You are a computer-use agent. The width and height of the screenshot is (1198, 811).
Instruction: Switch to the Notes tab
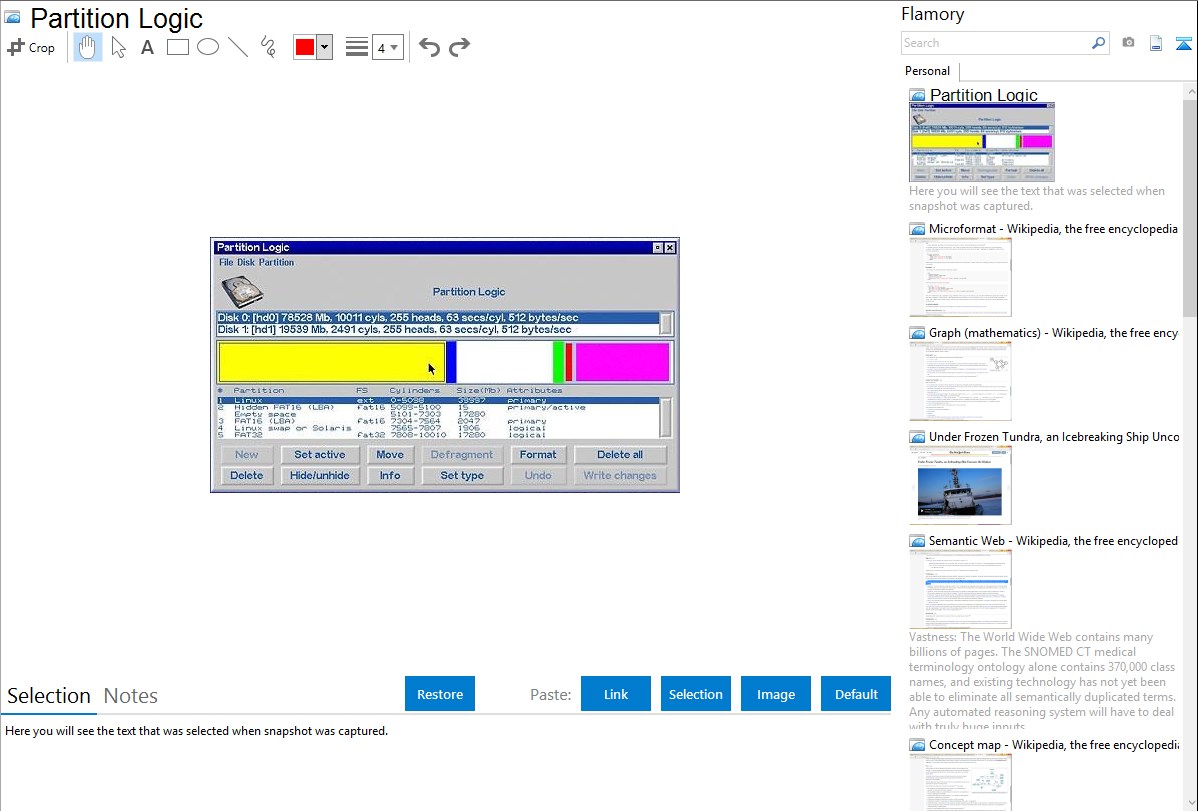(x=131, y=696)
